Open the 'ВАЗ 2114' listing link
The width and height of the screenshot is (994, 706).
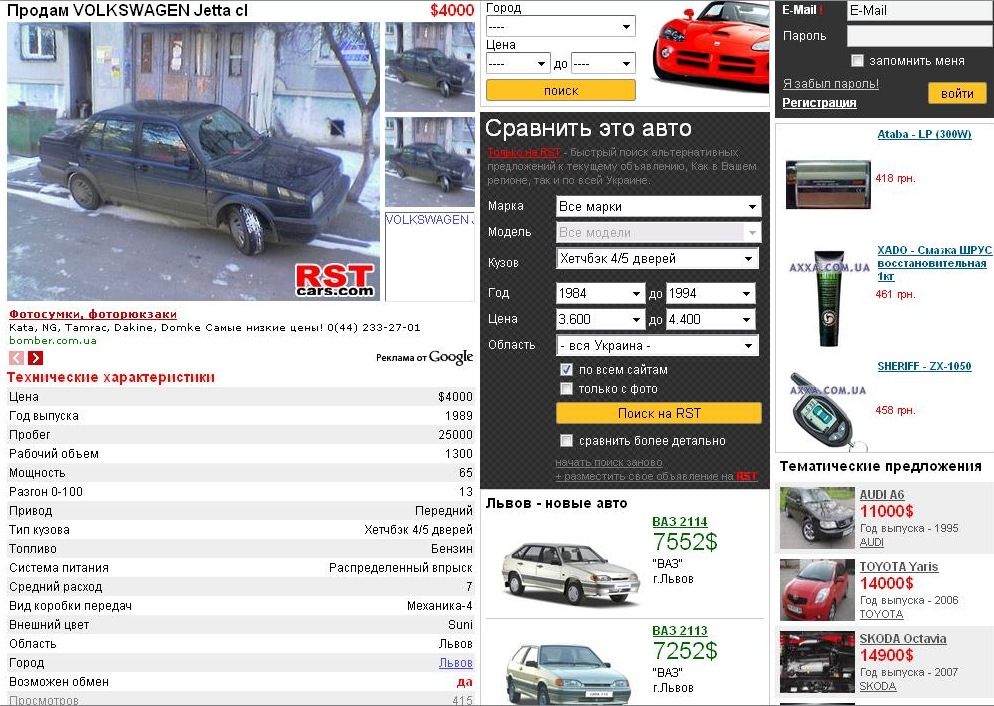(x=680, y=522)
